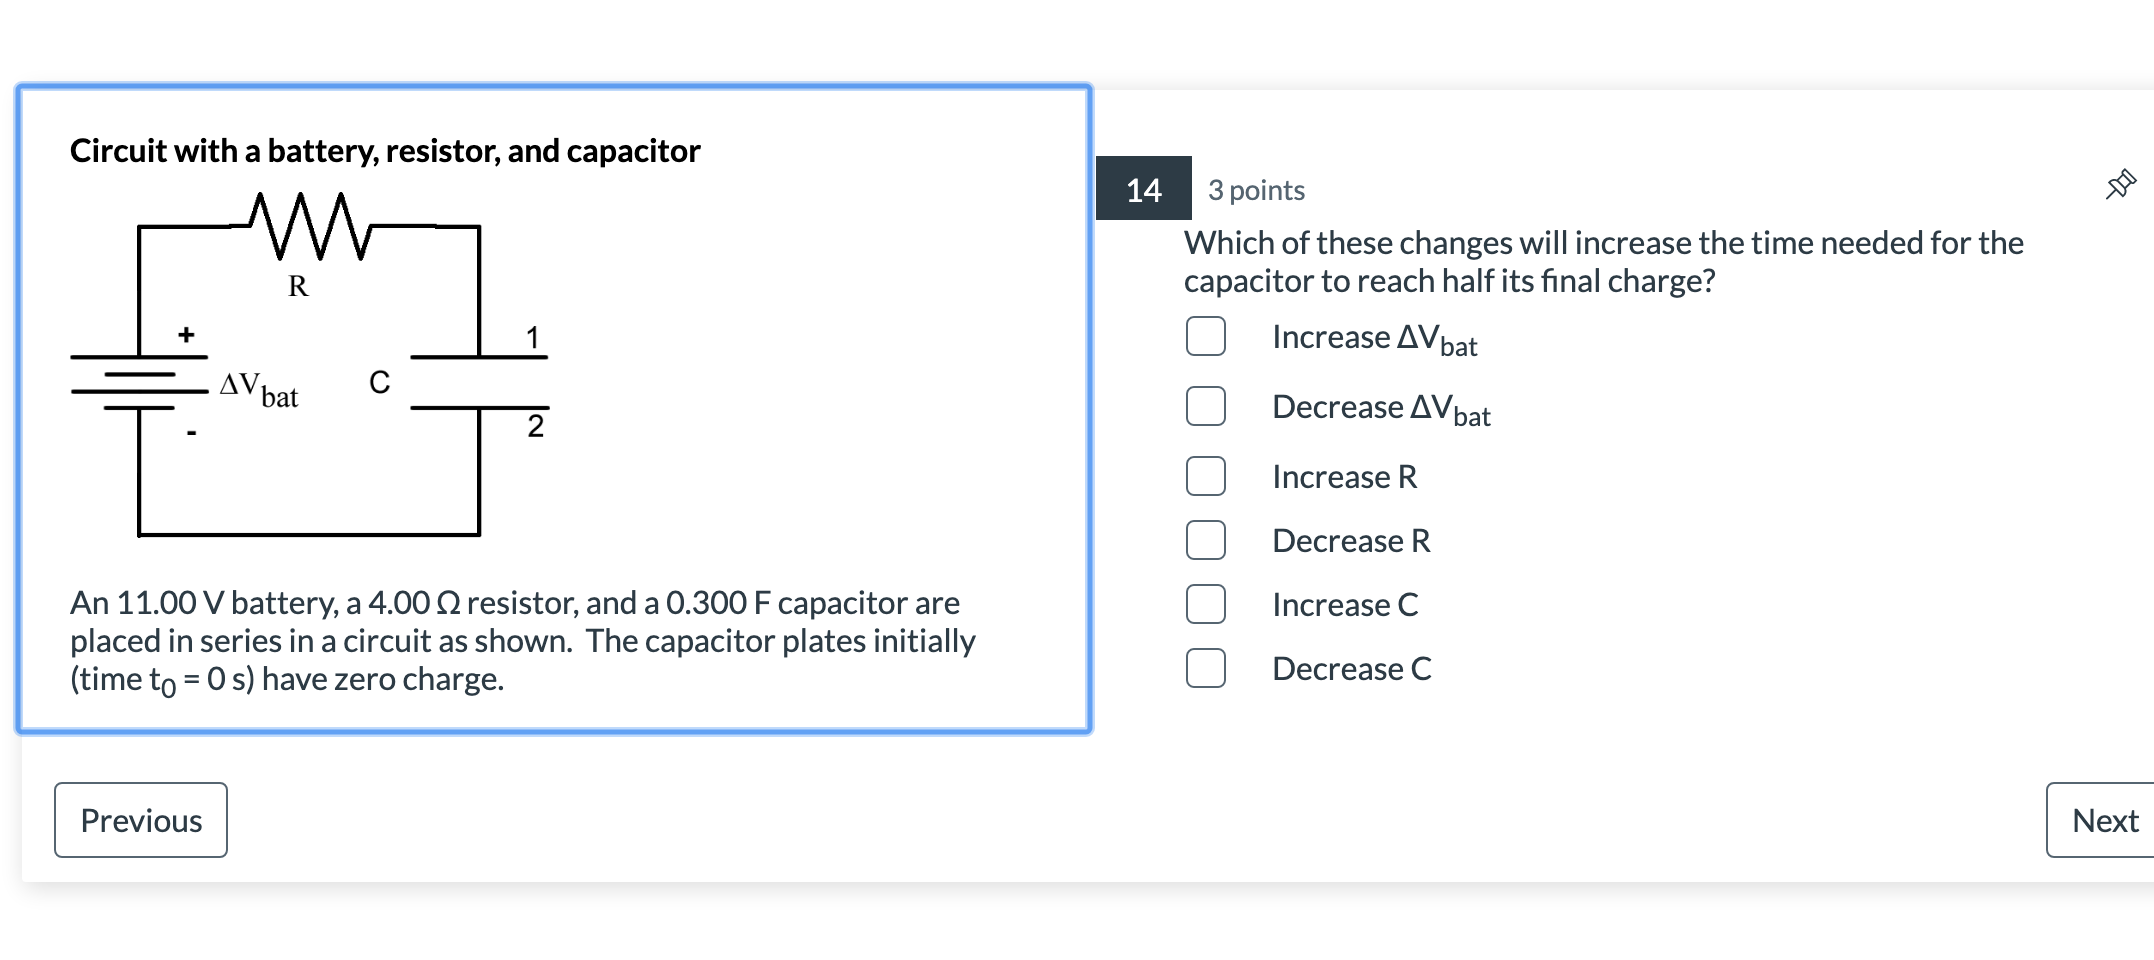Mark the "Increase C" checkbox

[x=1205, y=605]
